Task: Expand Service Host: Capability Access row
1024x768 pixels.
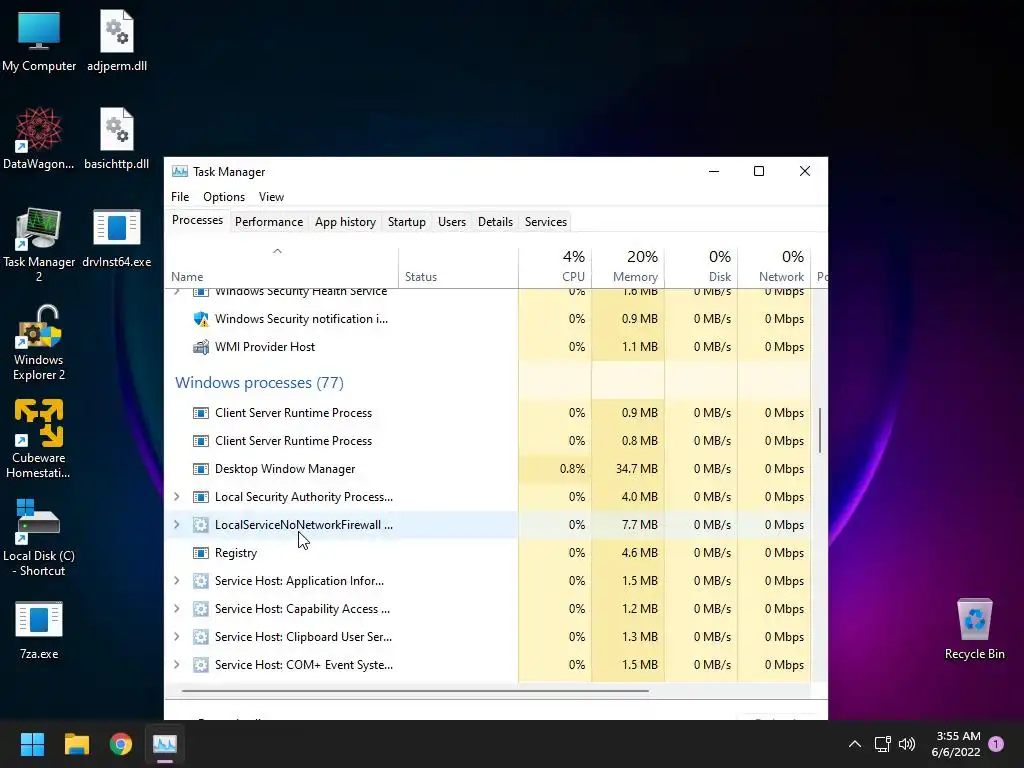Action: click(176, 609)
